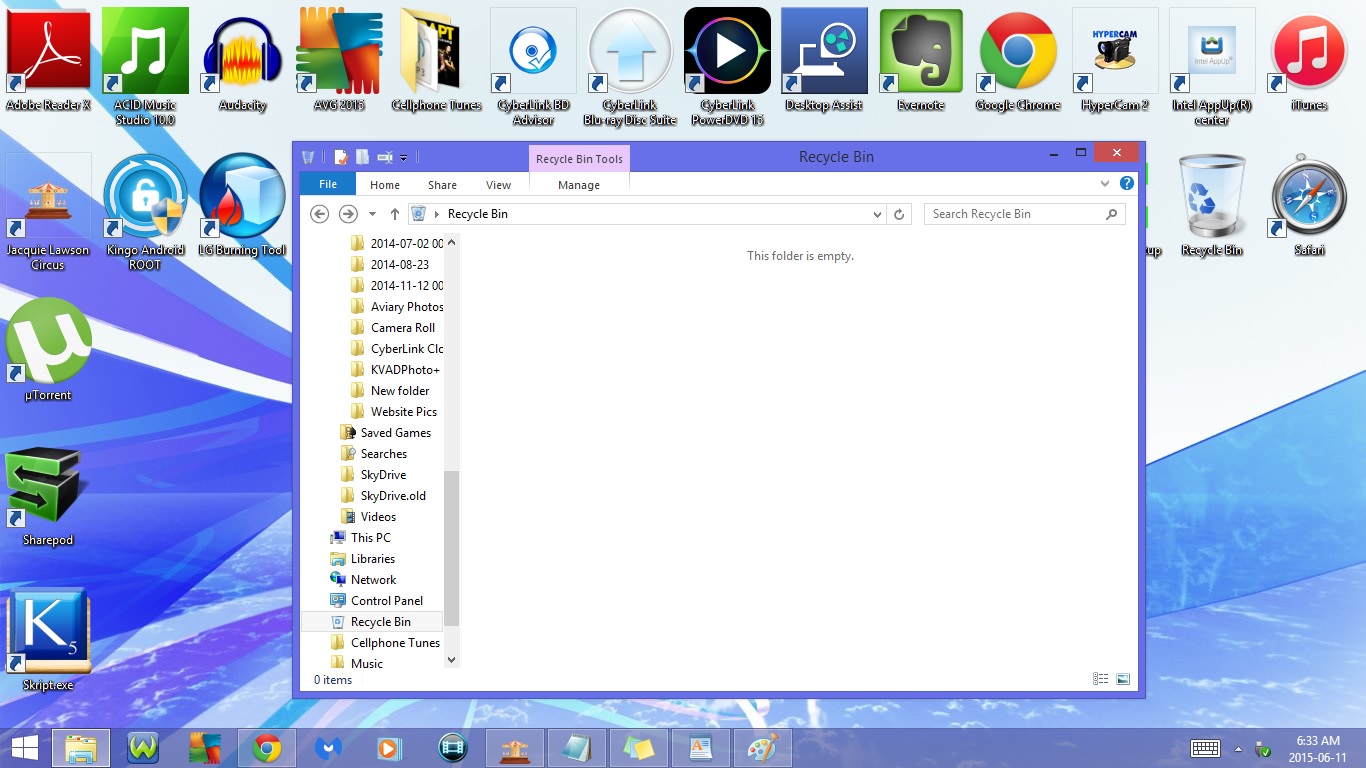The image size is (1366, 768).
Task: Select Cellphone Tunes in navigation pane
Action: coord(386,643)
